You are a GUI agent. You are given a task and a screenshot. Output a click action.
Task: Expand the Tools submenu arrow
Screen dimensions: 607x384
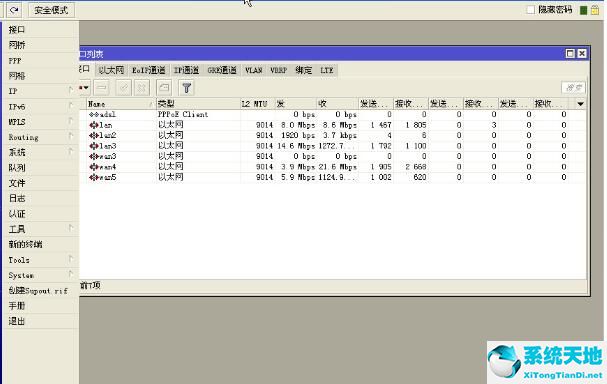click(70, 259)
